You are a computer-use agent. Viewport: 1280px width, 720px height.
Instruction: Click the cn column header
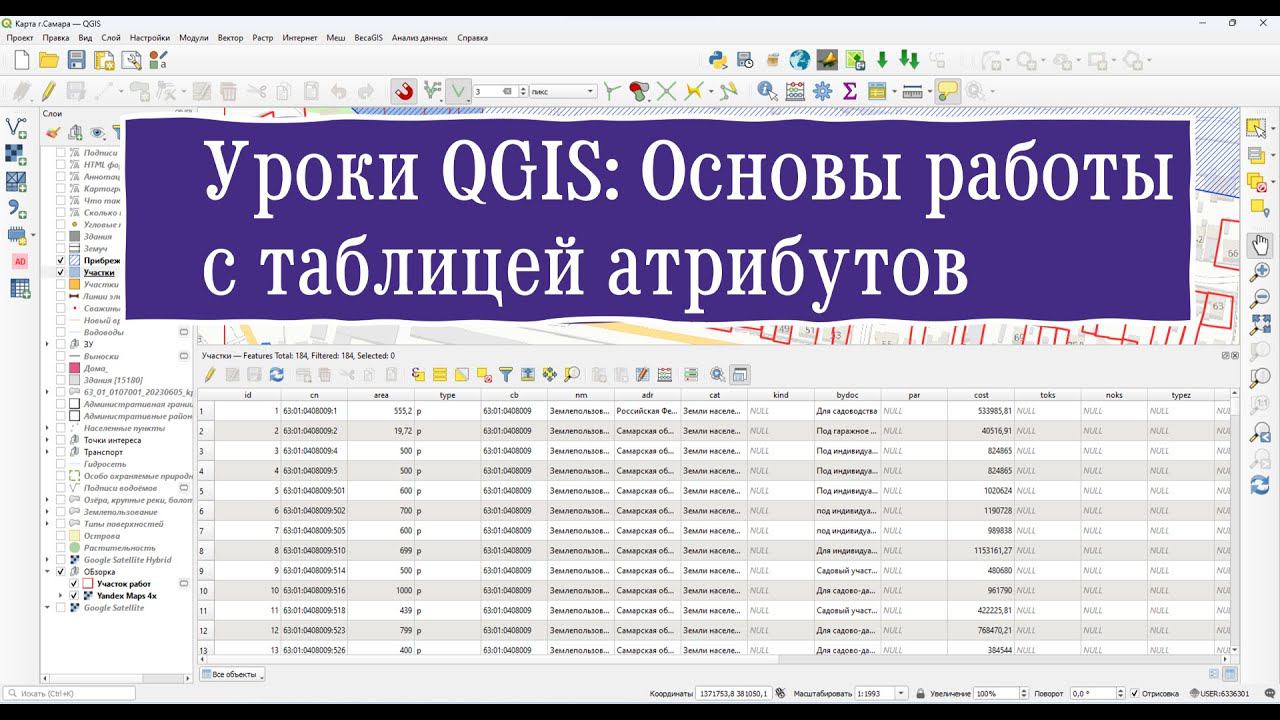point(314,395)
